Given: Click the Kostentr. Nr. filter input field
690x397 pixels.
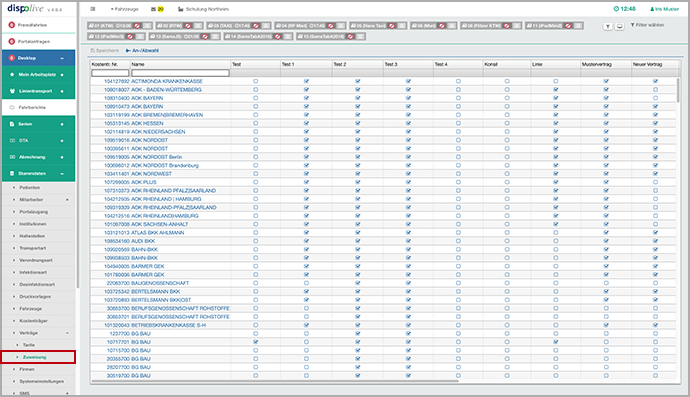Looking at the screenshot, I should point(110,73).
